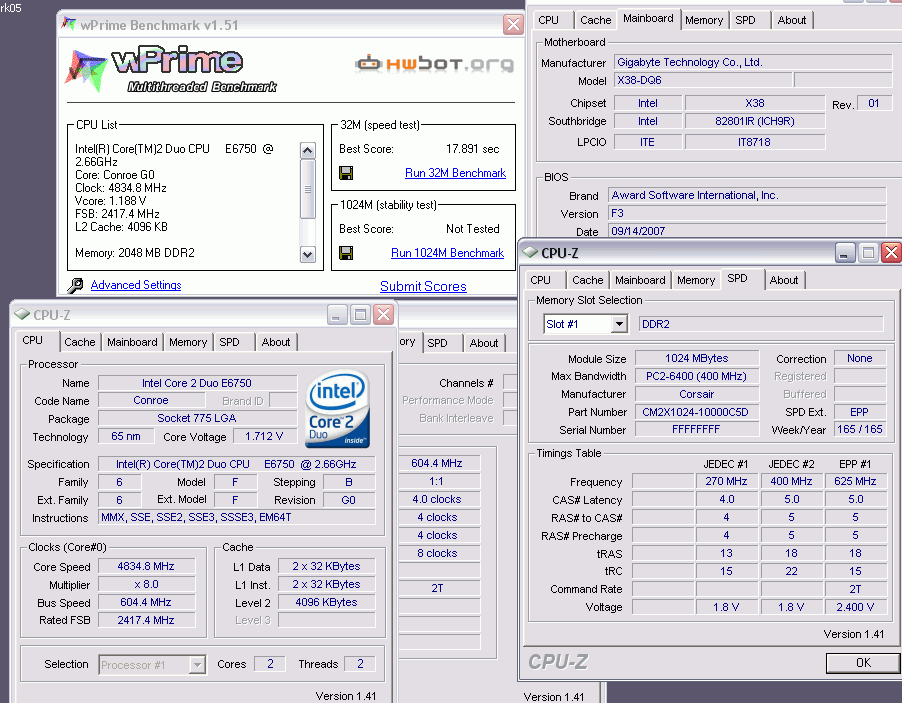Image resolution: width=902 pixels, height=703 pixels.
Task: Click the wPrime multithreaded benchmark logo
Action: (x=173, y=70)
